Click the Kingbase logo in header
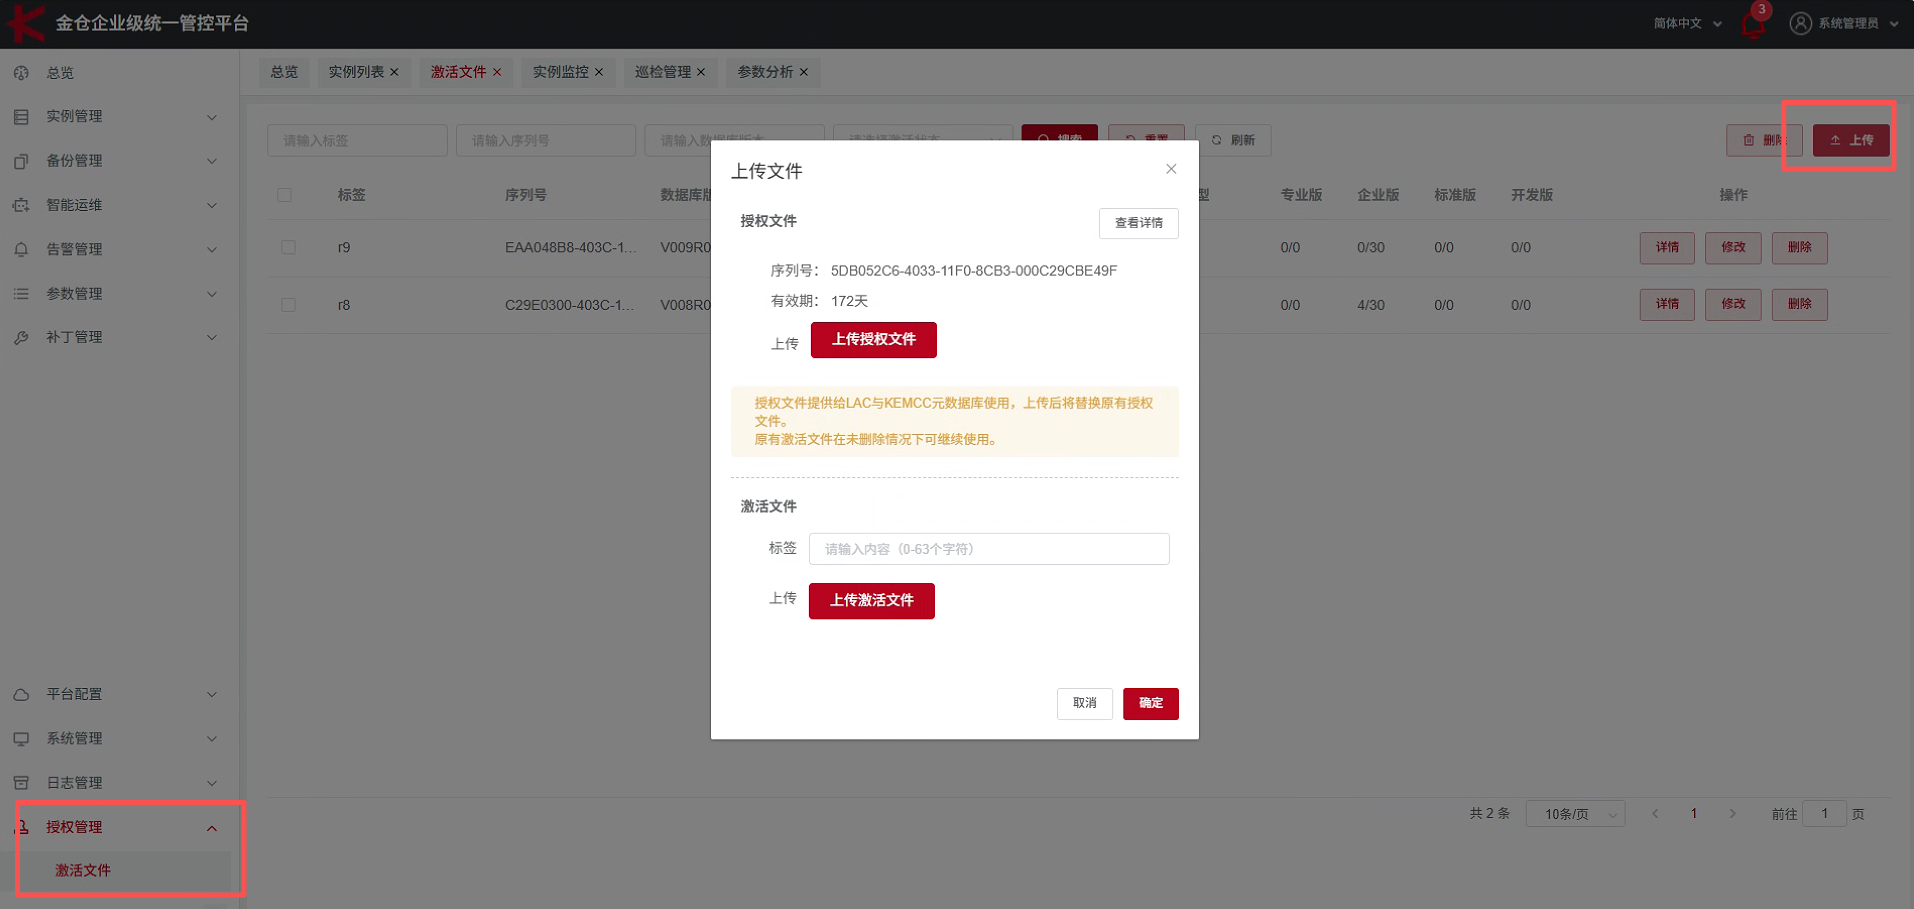Screen dimensions: 1914x909 coord(25,23)
